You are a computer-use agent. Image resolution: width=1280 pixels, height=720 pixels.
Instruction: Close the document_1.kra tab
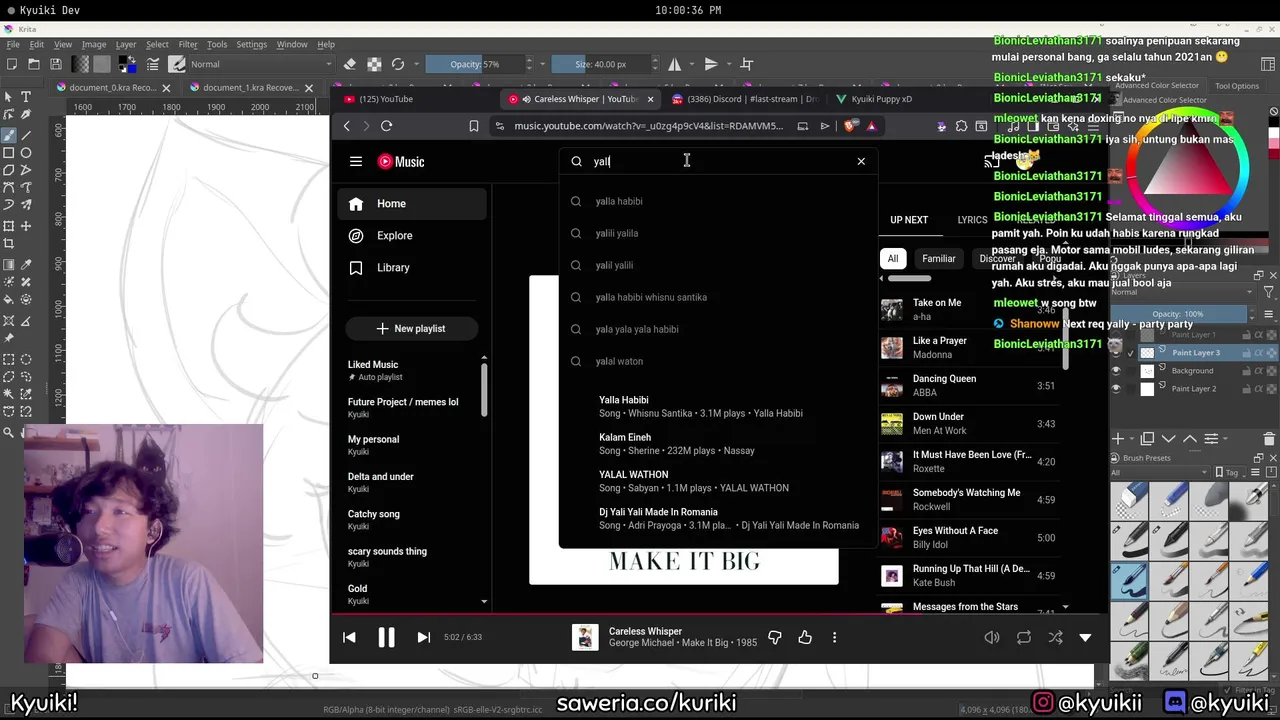tap(311, 87)
